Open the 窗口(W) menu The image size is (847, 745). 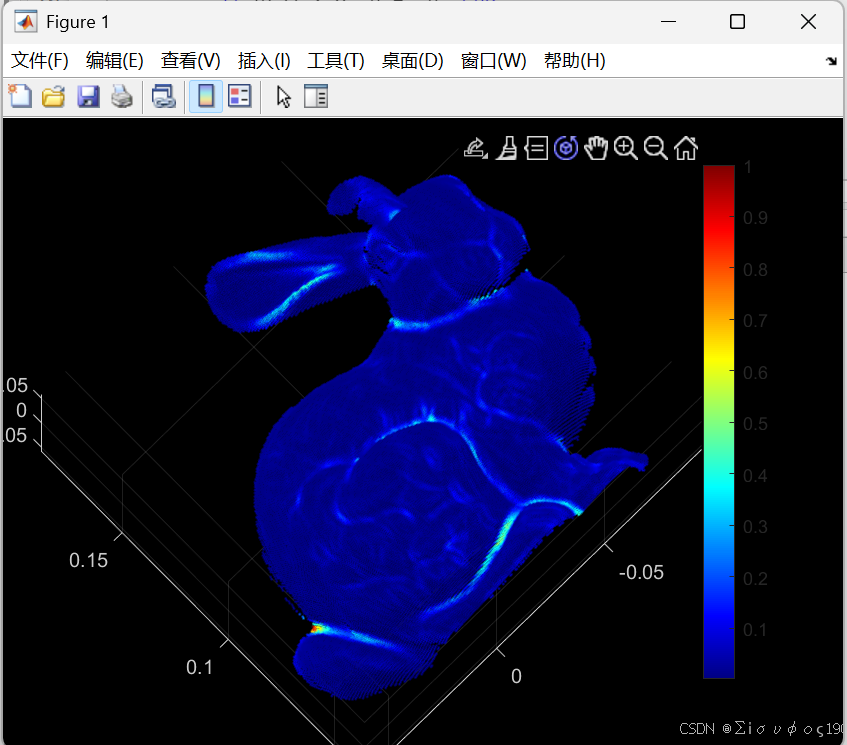(494, 61)
